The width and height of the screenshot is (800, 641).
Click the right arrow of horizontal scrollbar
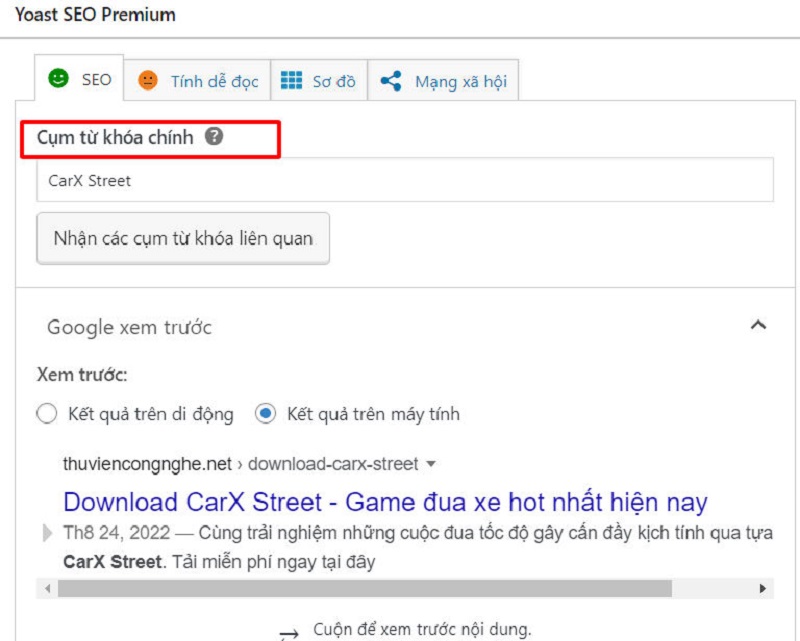pos(763,588)
